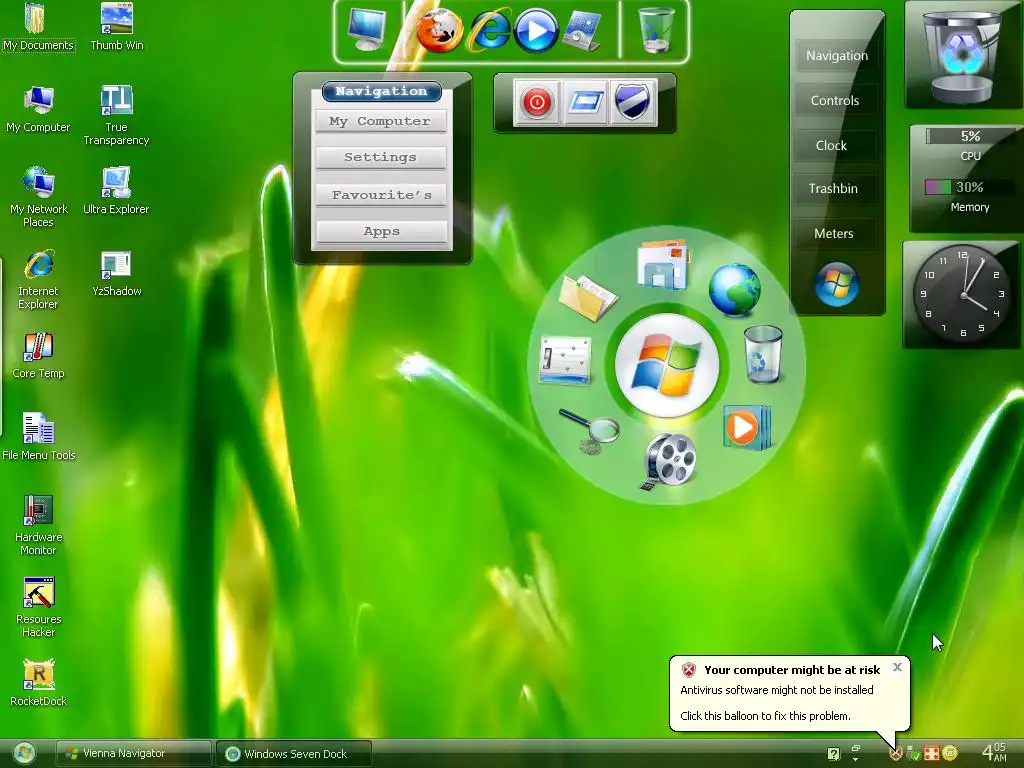
Task: Open the Core Temp desktop shortcut
Action: point(38,356)
